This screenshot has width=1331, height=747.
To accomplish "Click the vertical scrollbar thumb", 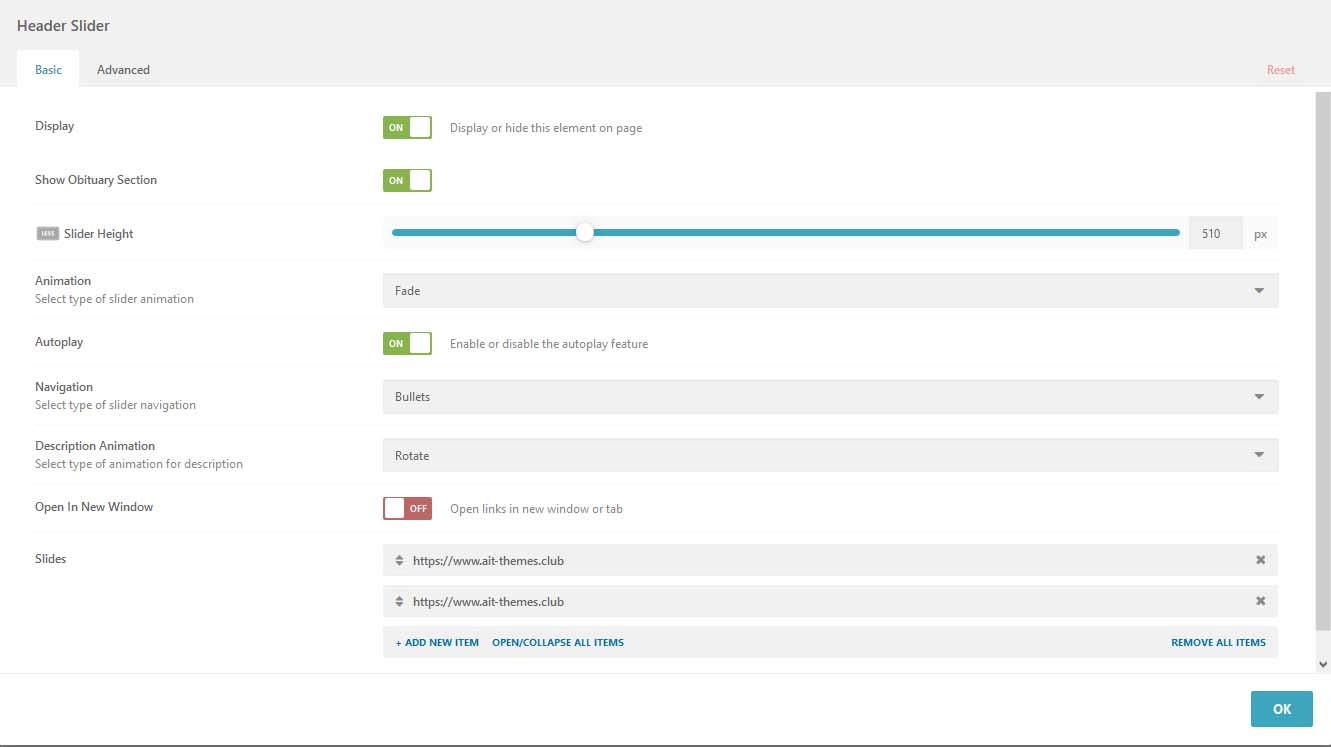I will (1323, 360).
